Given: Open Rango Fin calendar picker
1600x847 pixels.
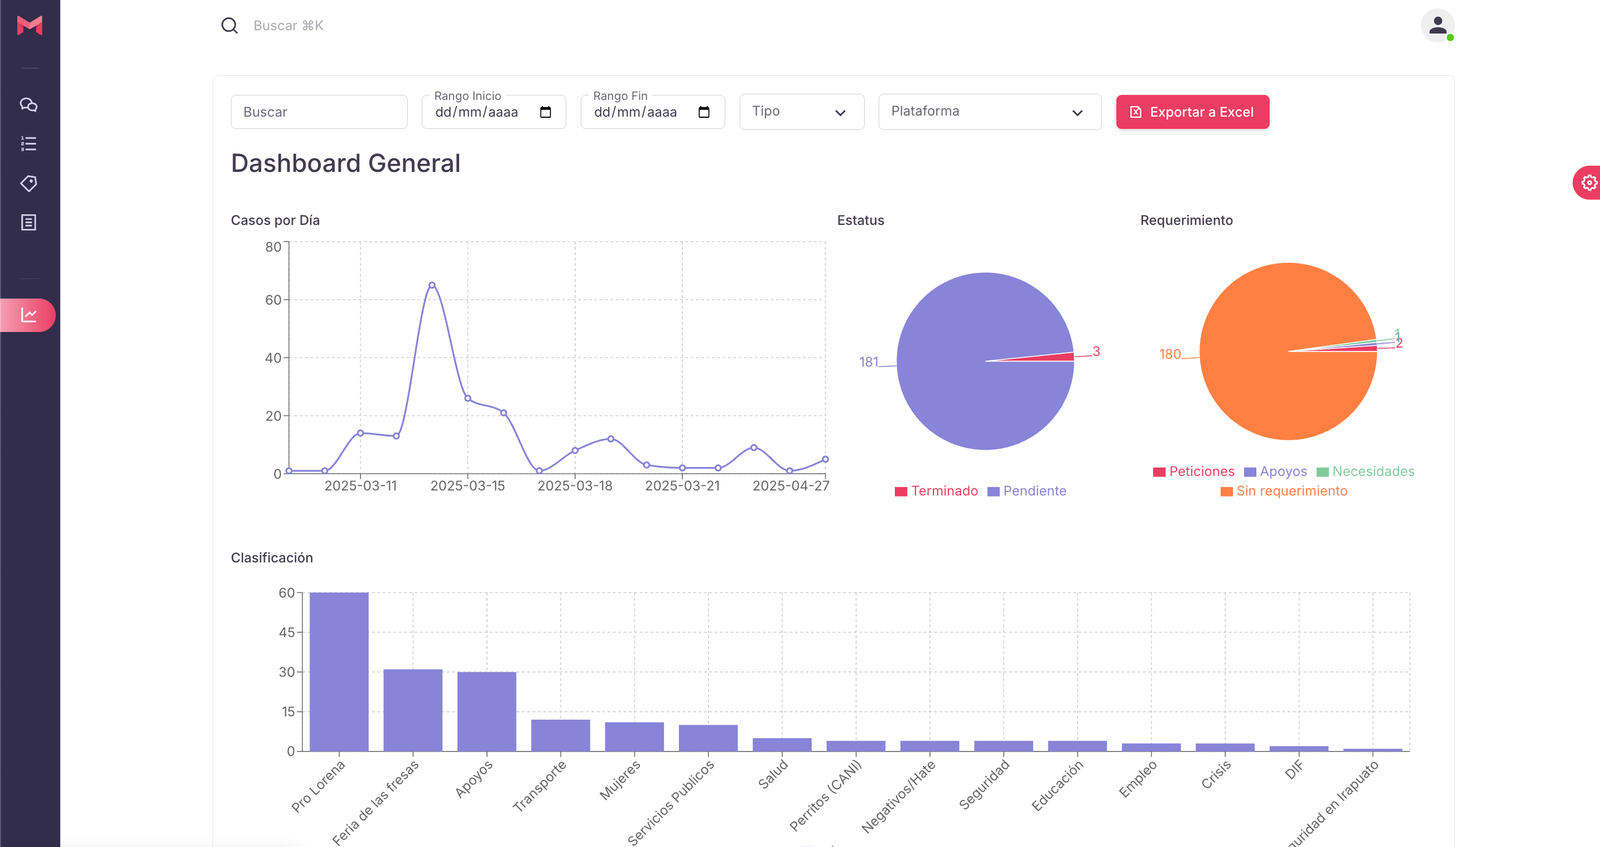Looking at the screenshot, I should 704,112.
